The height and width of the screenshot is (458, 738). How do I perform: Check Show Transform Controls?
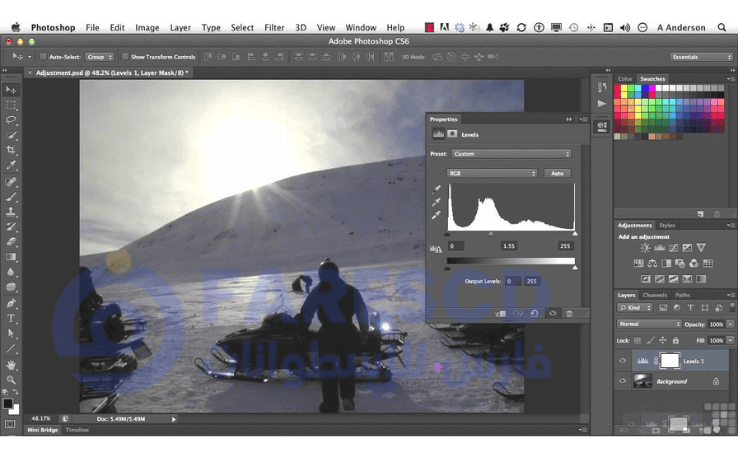tap(126, 57)
